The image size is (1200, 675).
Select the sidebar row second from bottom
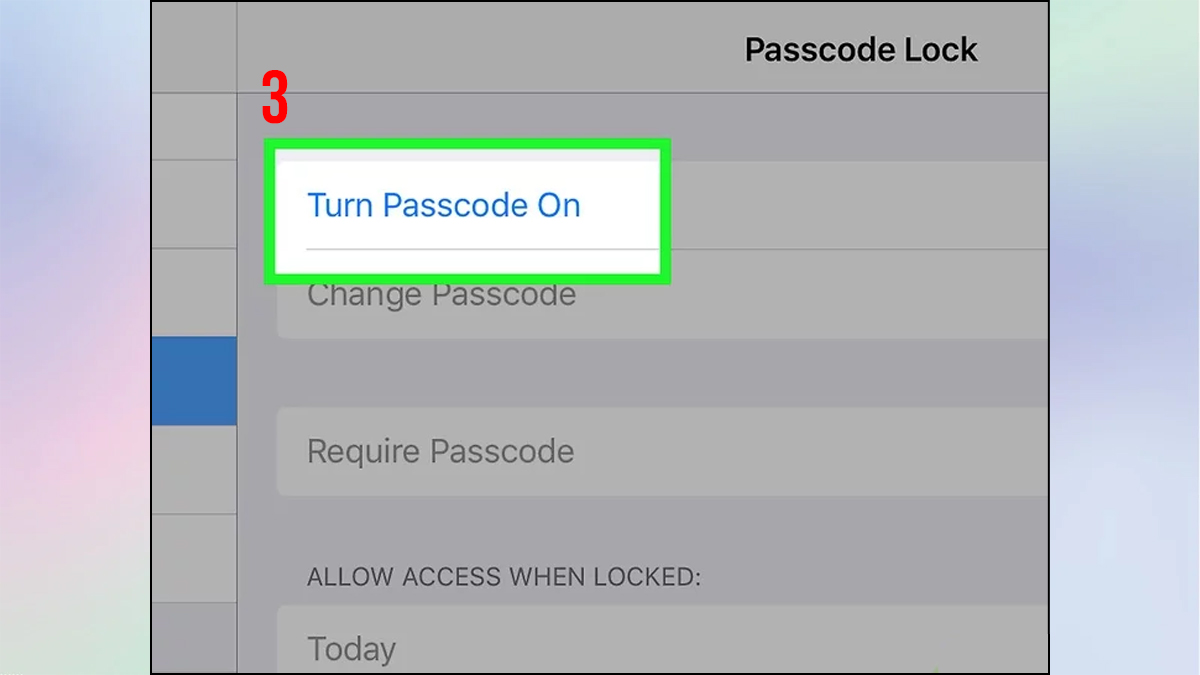(x=193, y=555)
